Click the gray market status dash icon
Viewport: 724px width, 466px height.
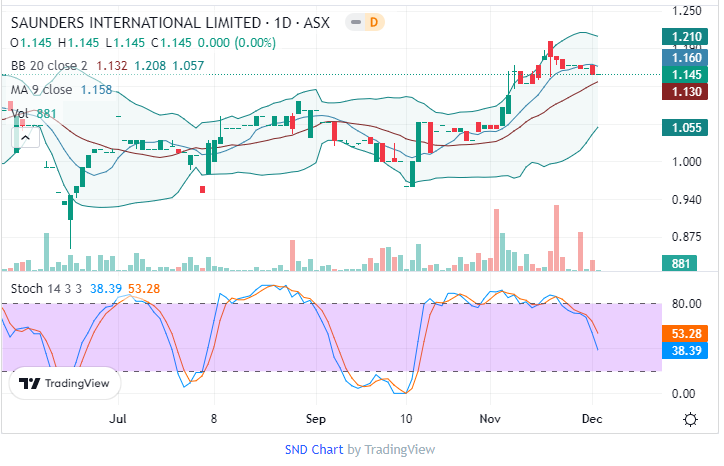pos(354,22)
